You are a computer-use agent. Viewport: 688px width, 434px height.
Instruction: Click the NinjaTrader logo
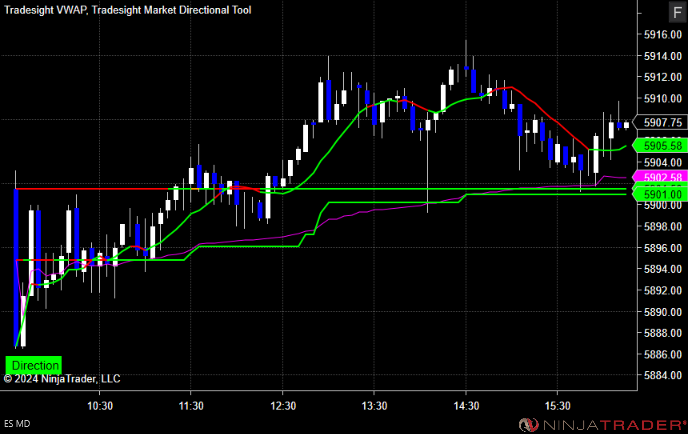click(x=602, y=425)
